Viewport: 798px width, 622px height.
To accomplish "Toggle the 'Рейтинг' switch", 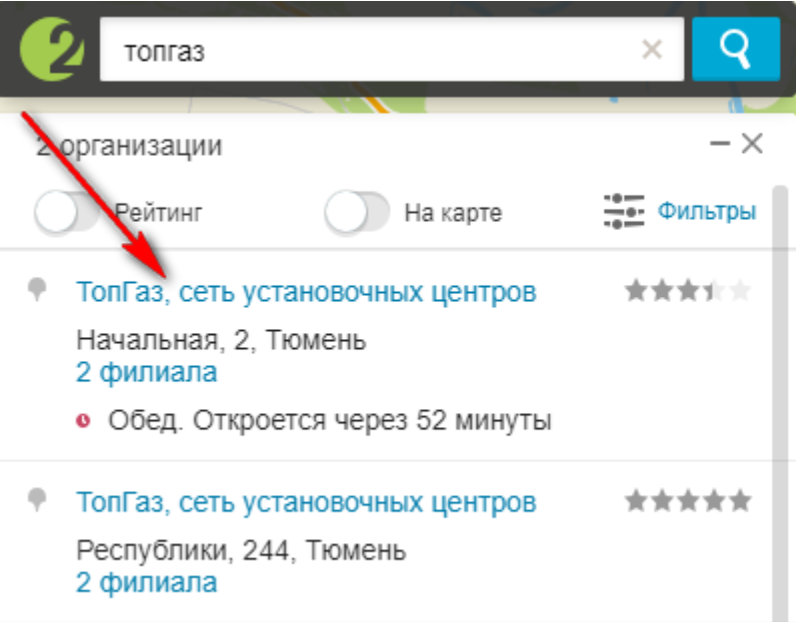I will click(x=67, y=212).
